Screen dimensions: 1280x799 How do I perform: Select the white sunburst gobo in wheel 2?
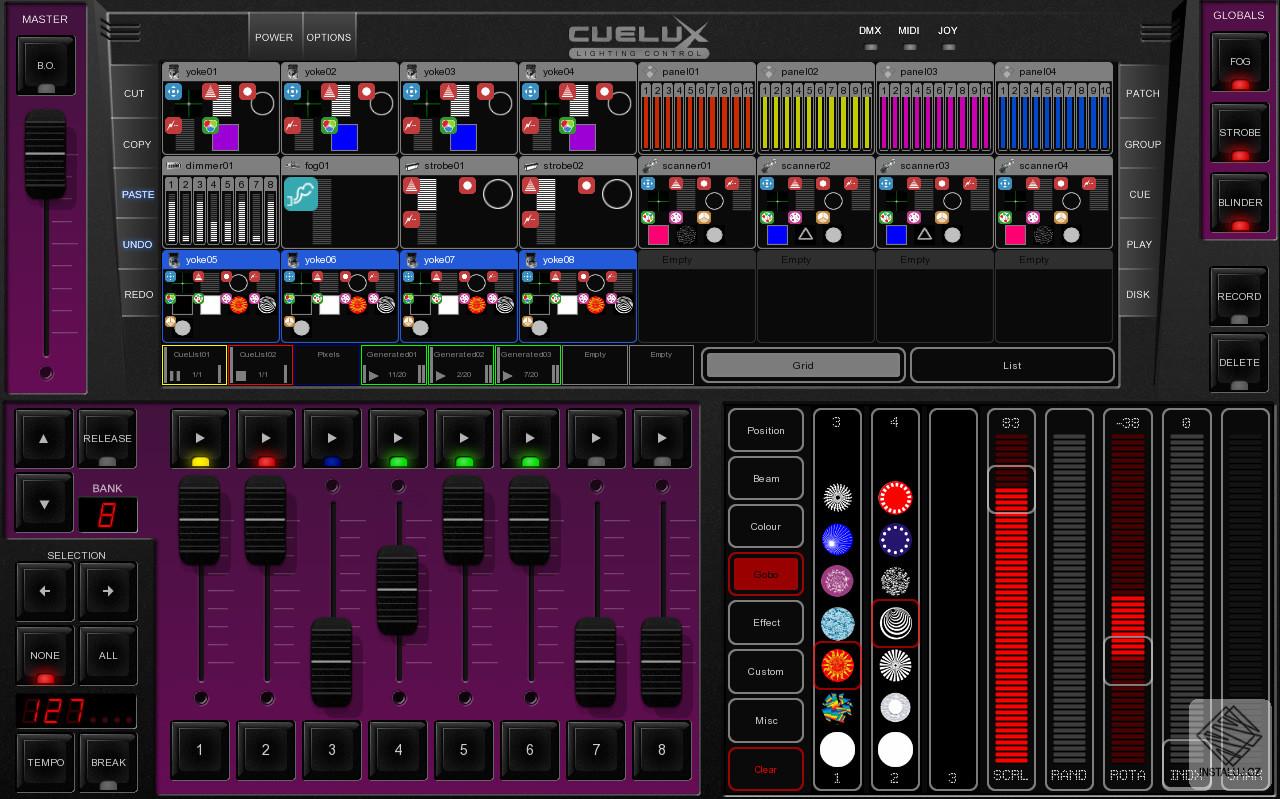coord(895,666)
